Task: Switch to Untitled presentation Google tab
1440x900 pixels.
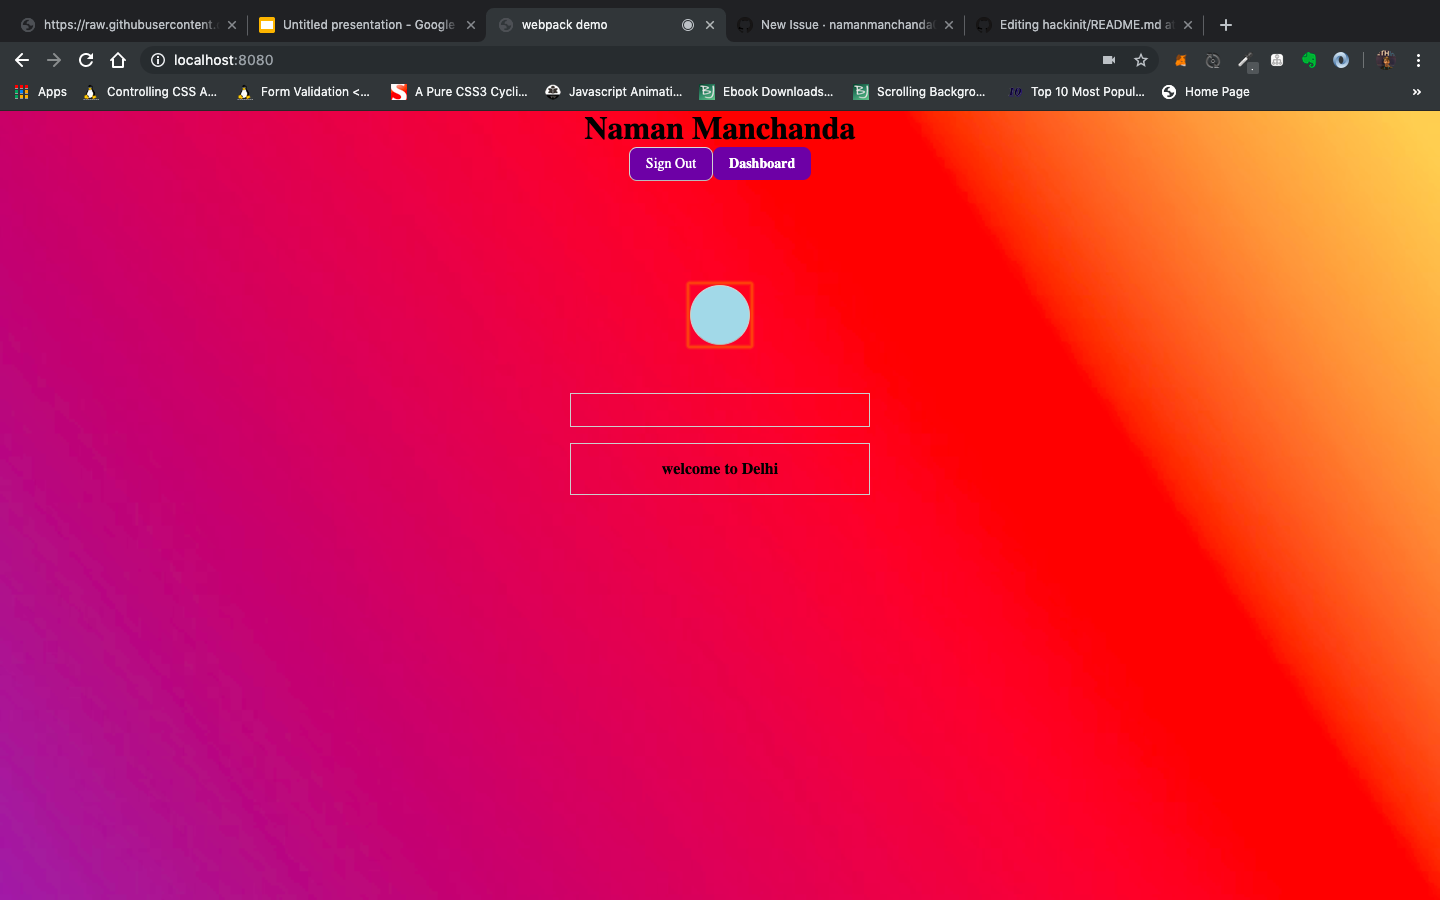Action: (368, 25)
